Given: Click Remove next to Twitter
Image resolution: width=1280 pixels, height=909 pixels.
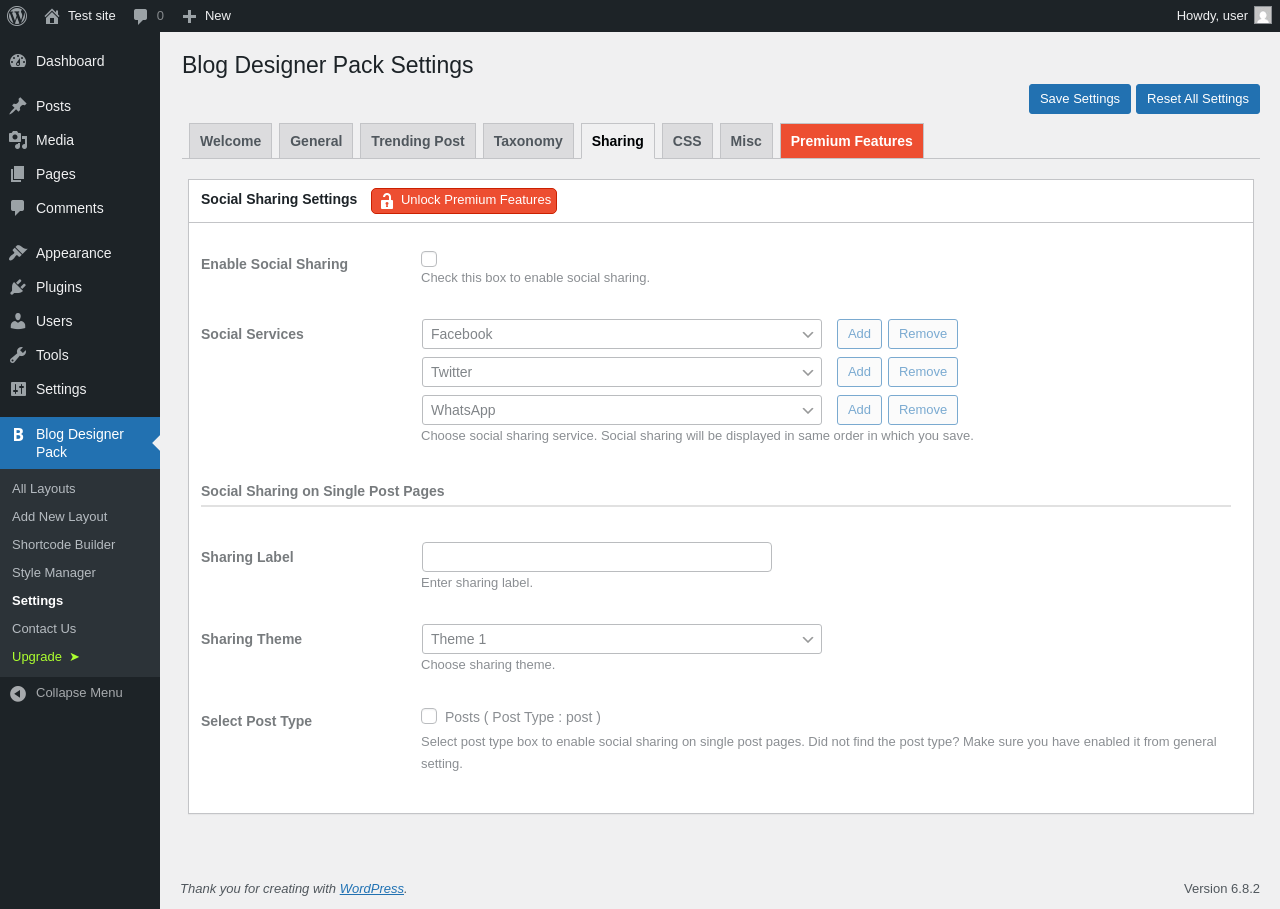Looking at the screenshot, I should point(923,372).
